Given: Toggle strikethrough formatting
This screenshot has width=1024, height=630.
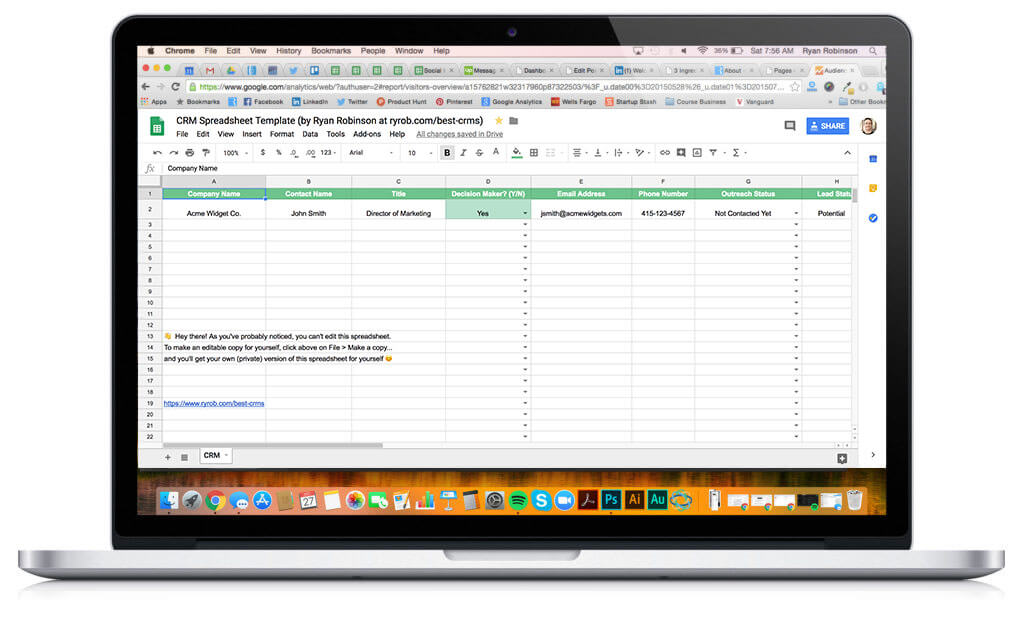Looking at the screenshot, I should [x=478, y=152].
